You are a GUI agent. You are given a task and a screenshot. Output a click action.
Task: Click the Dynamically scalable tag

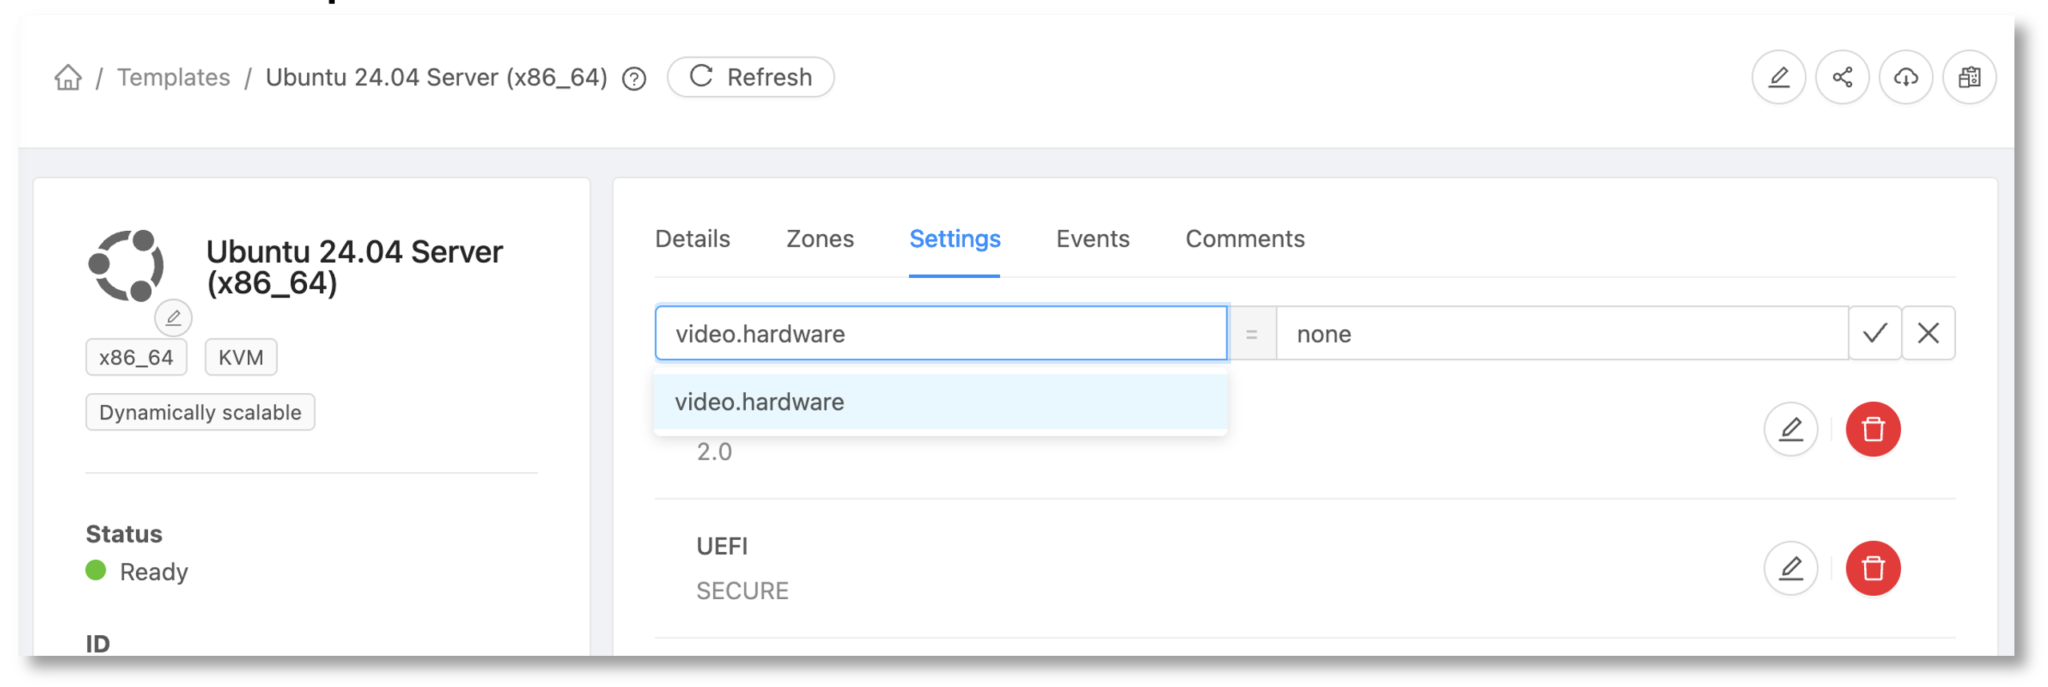pos(200,412)
